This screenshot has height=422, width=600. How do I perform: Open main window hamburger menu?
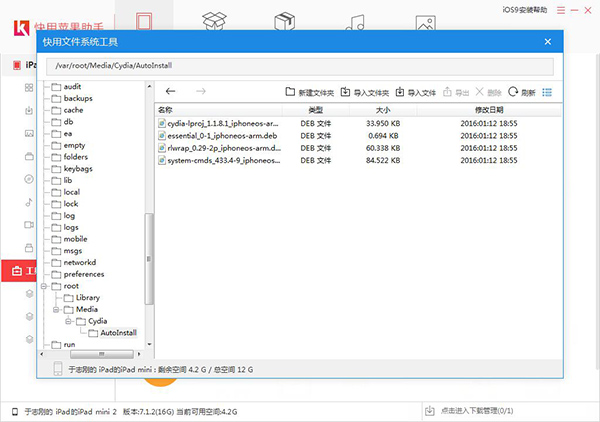(561, 10)
